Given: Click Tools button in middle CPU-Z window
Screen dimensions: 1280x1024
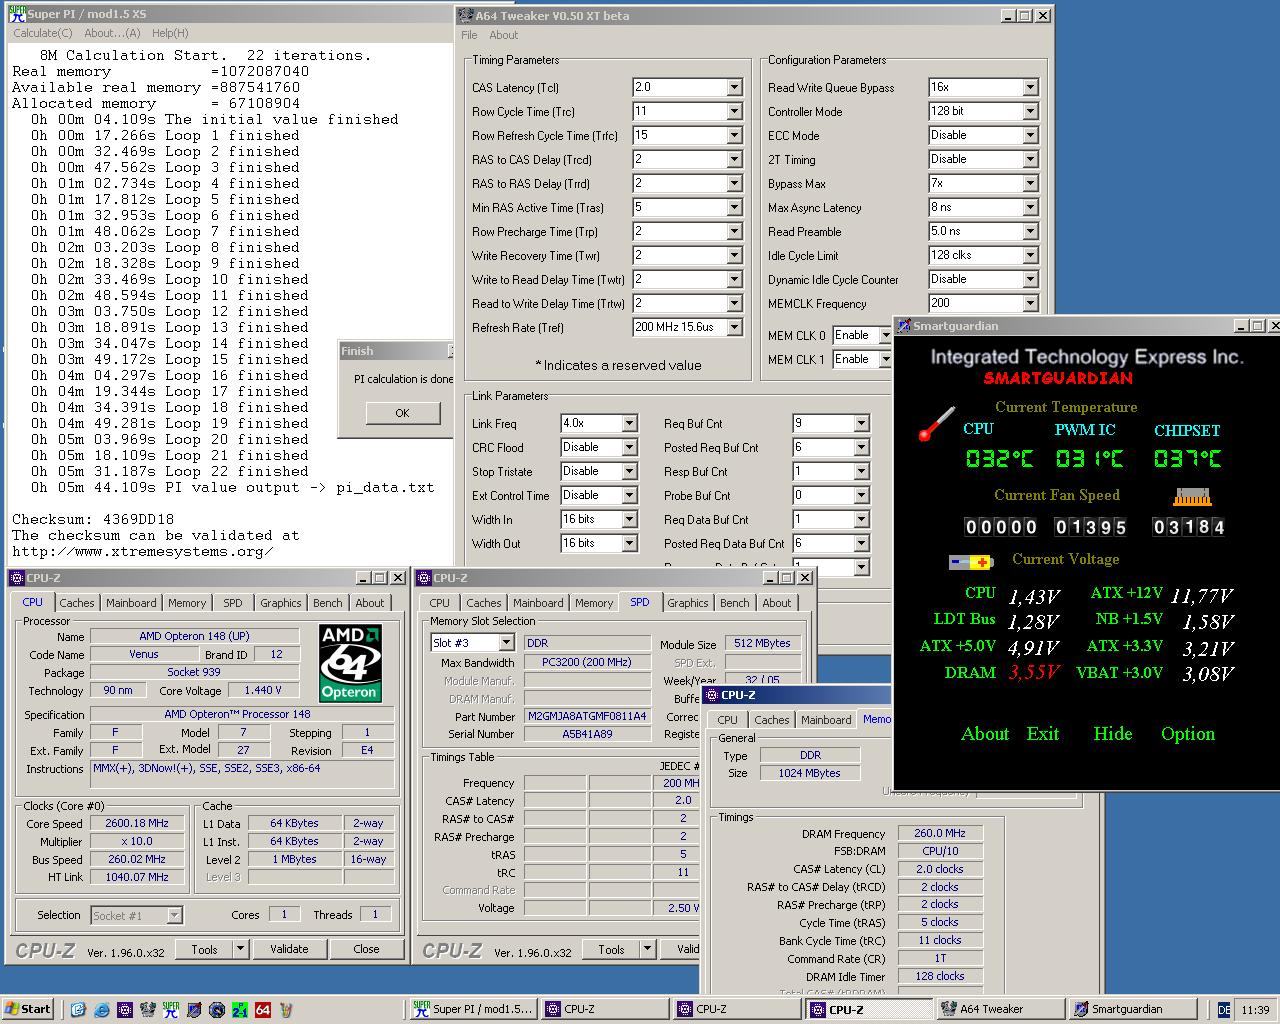Looking at the screenshot, I should click(x=611, y=949).
